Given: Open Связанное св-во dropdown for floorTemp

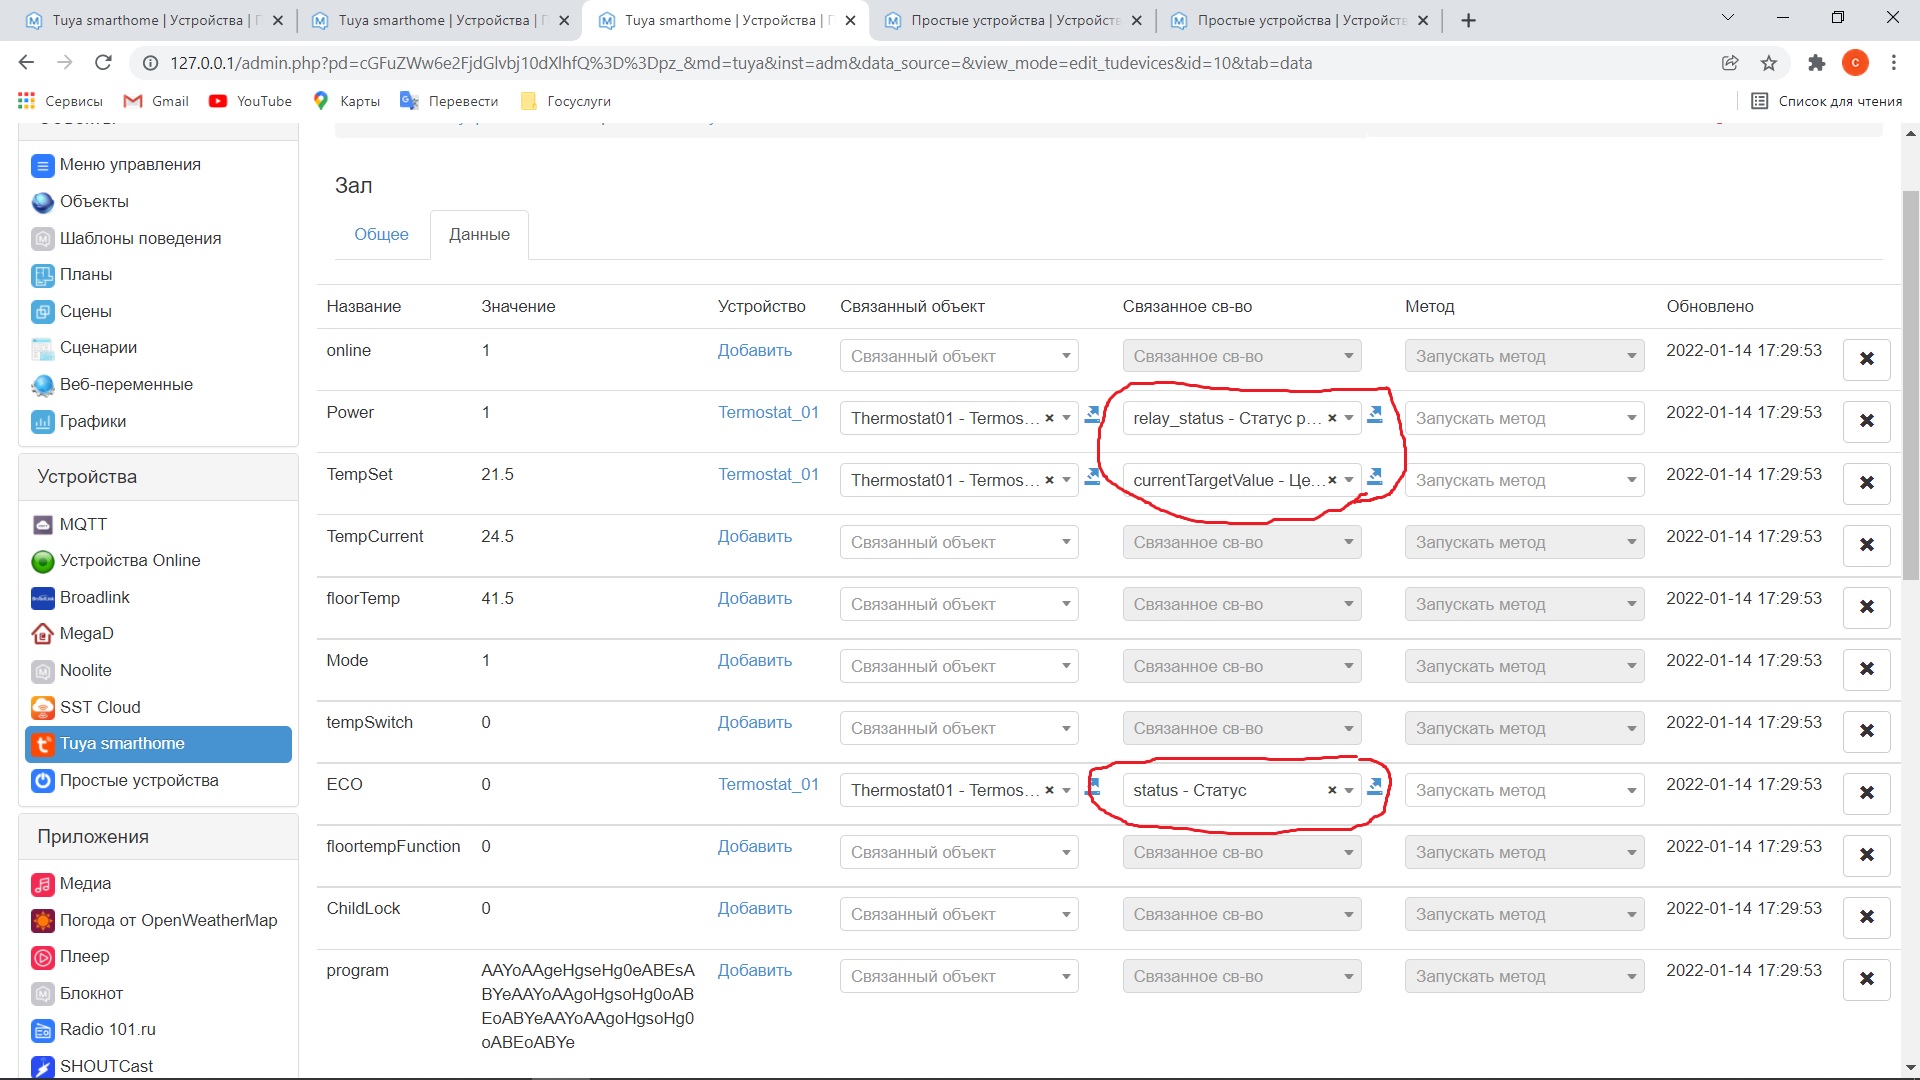Looking at the screenshot, I should (1241, 604).
